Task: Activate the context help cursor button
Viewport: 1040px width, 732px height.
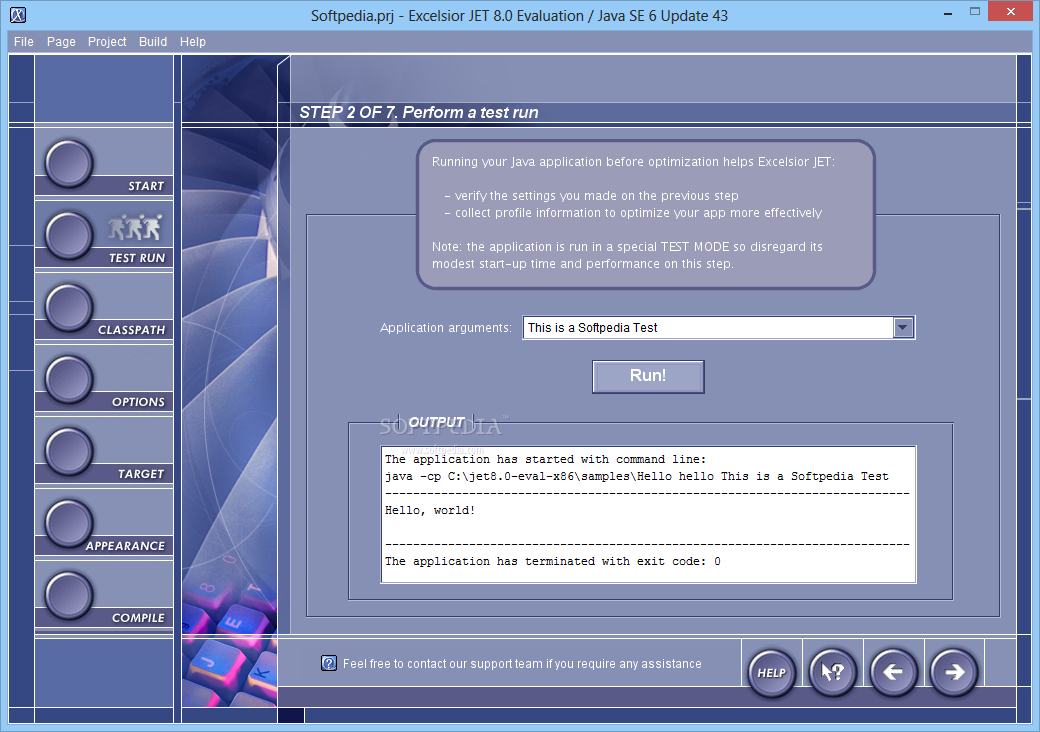Action: pyautogui.click(x=832, y=672)
